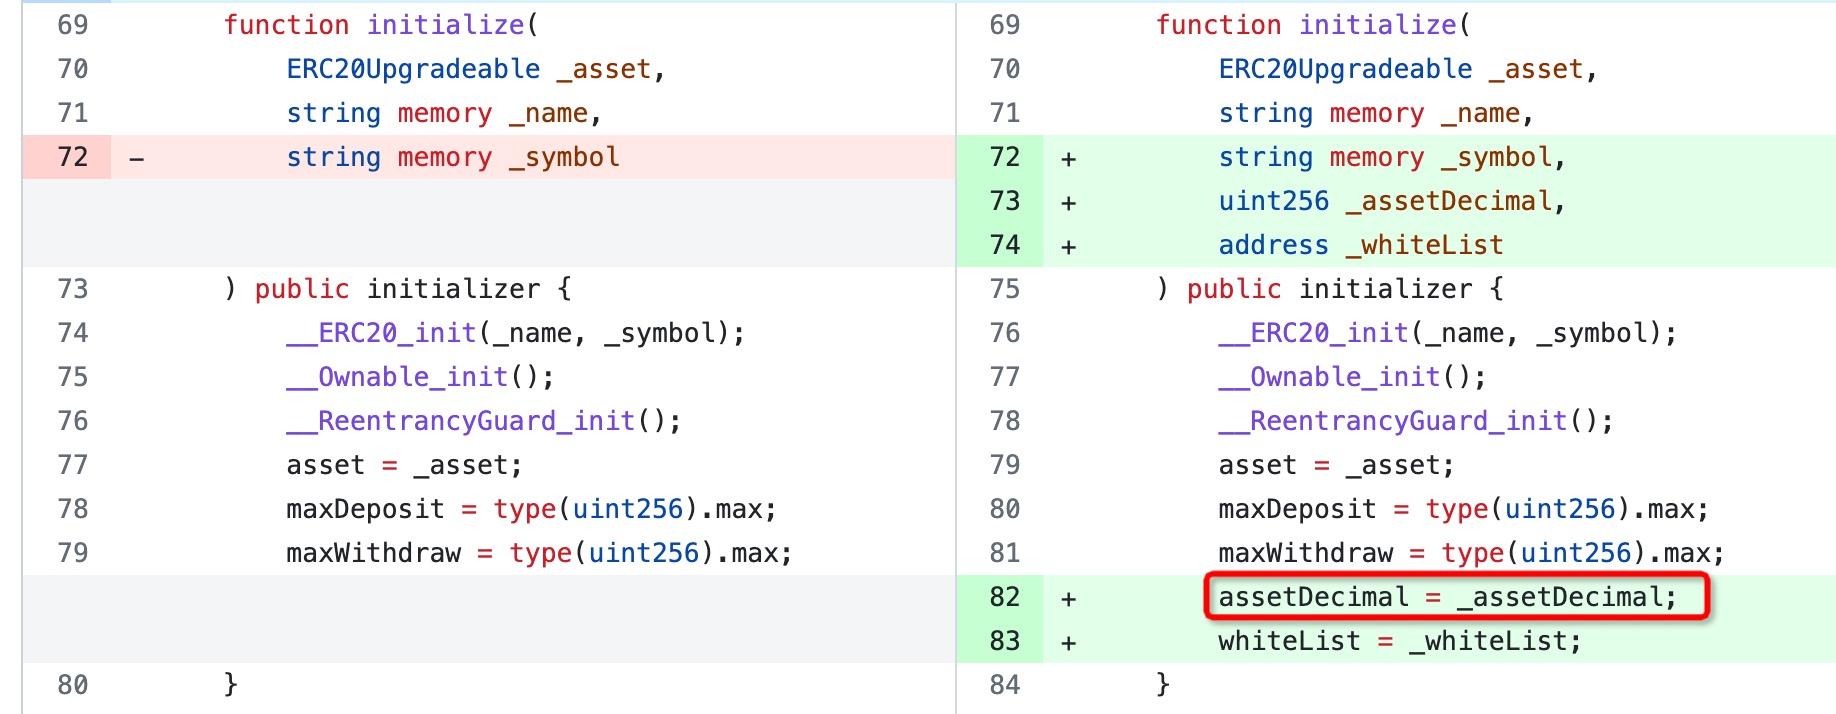Select line number 69 in the left pane
Image resolution: width=1836 pixels, height=714 pixels.
coord(72,25)
